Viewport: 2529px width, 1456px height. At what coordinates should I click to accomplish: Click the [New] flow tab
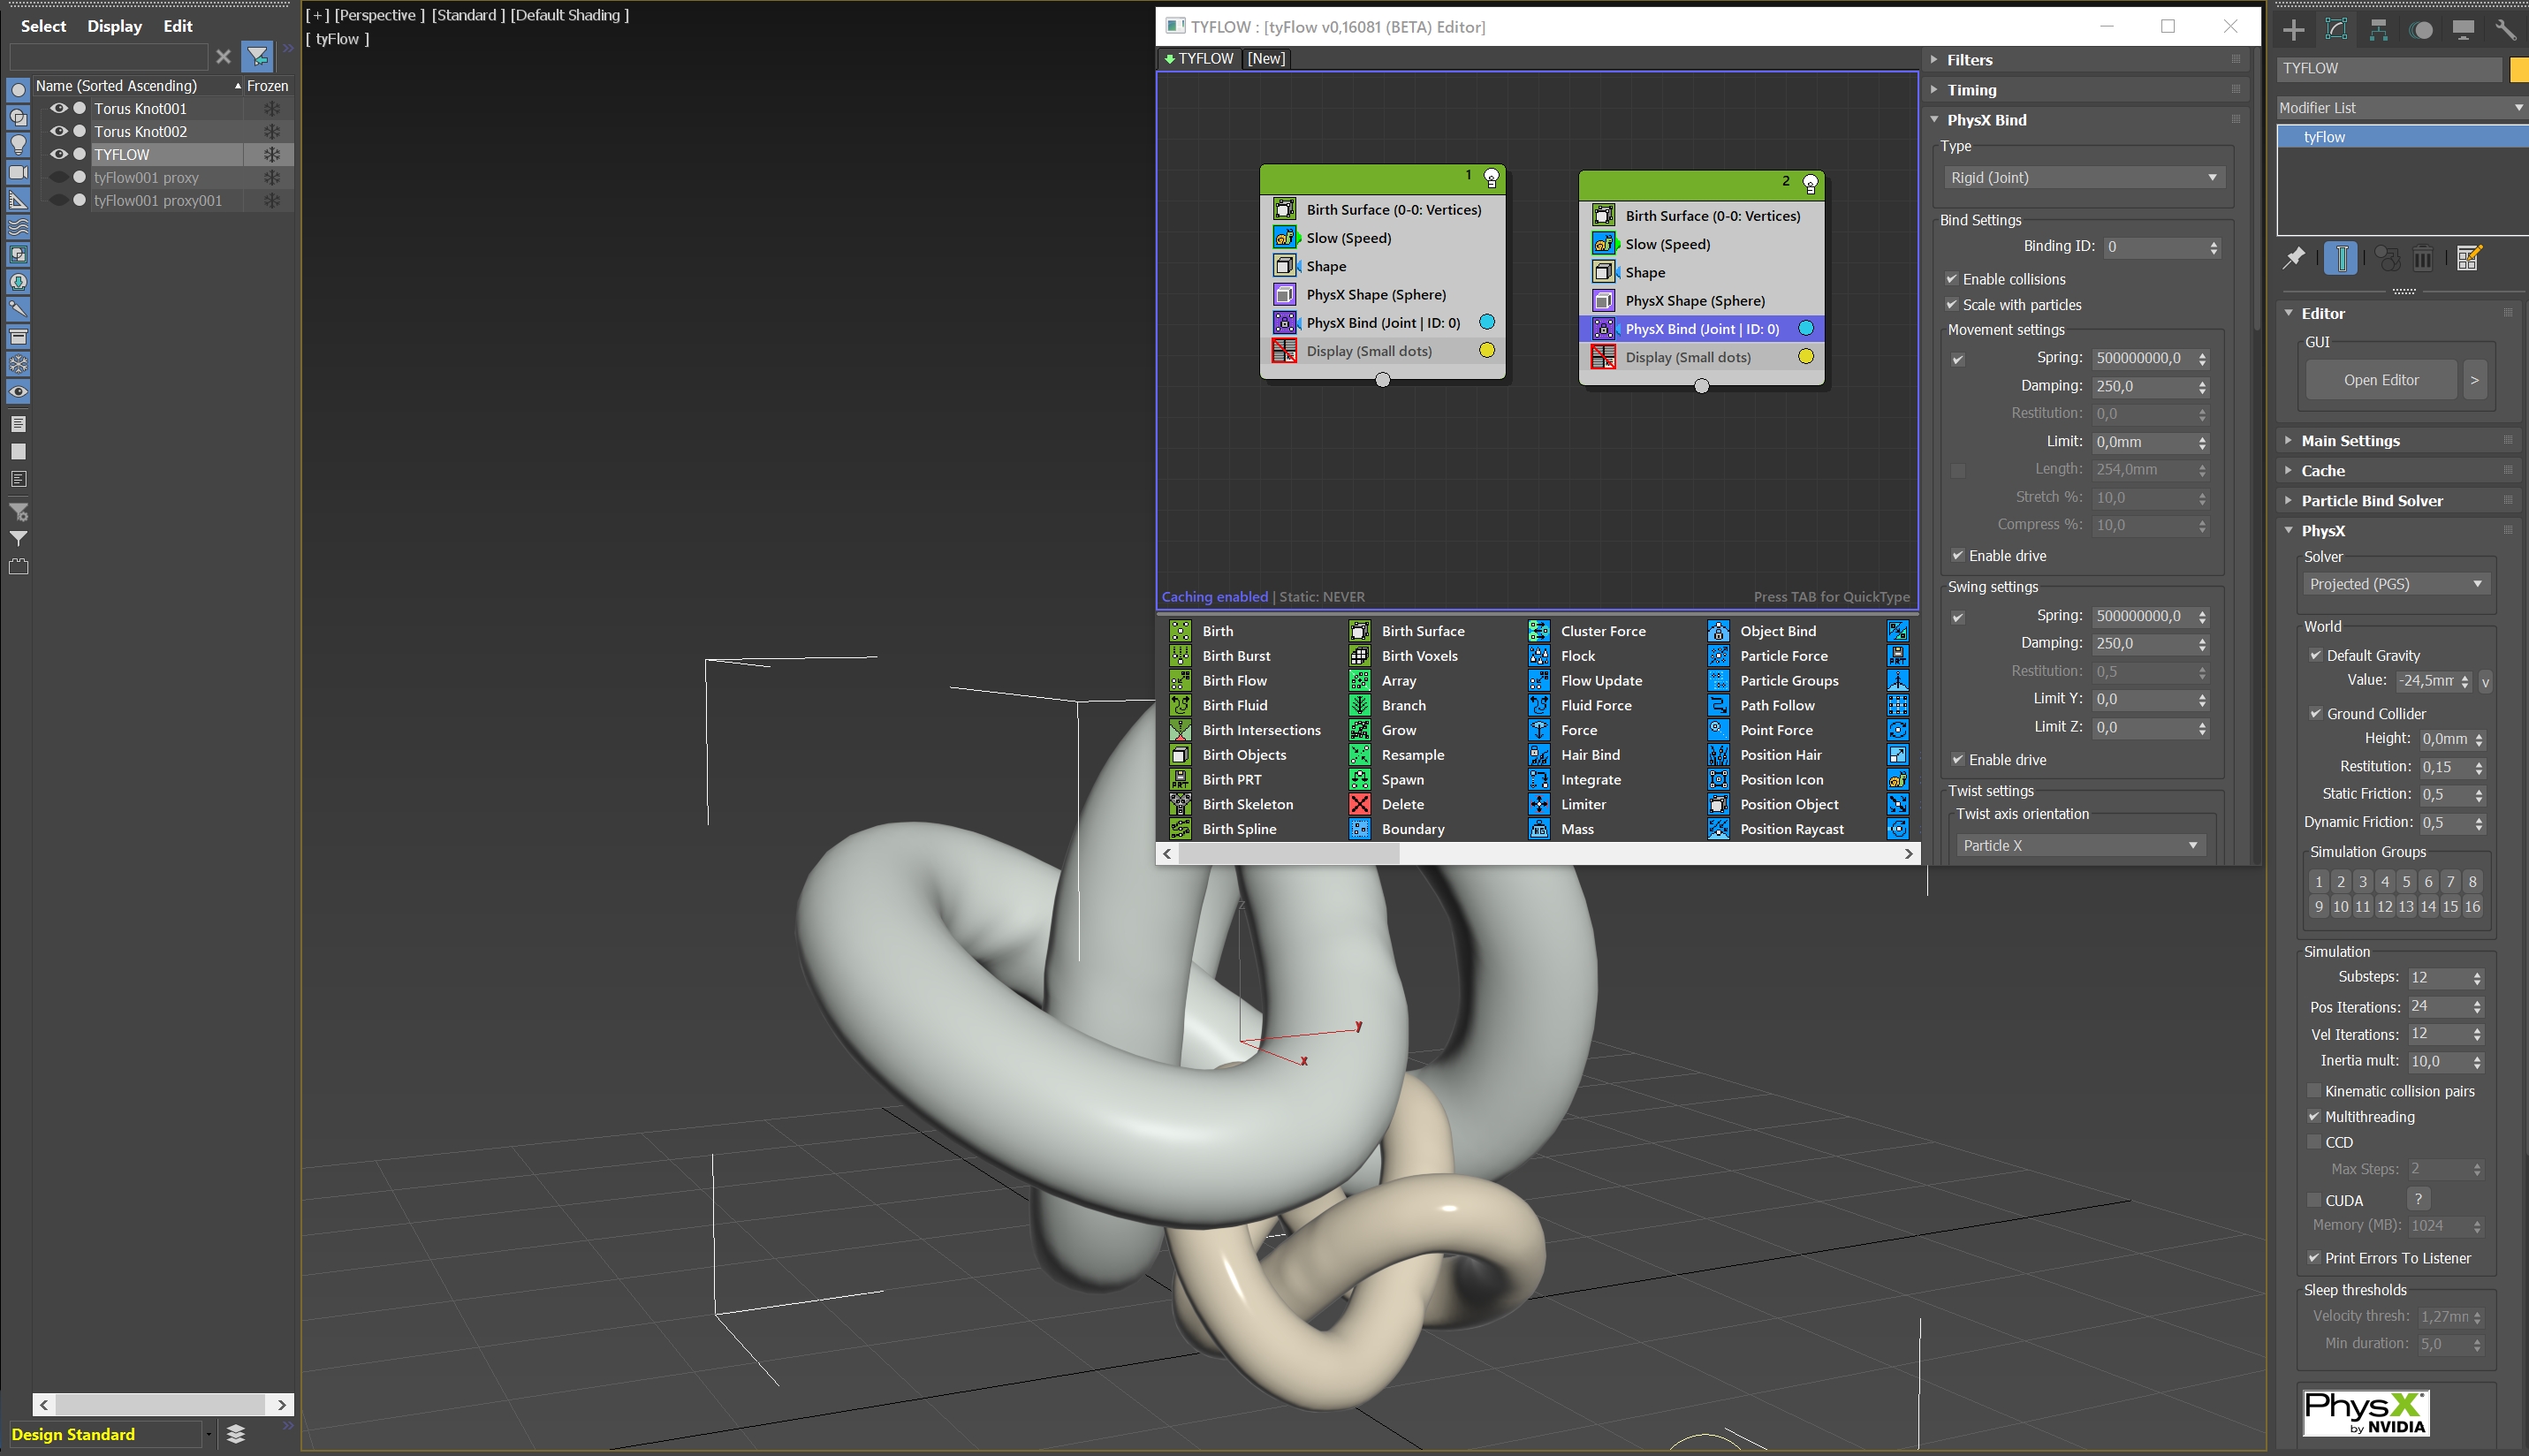tap(1266, 59)
